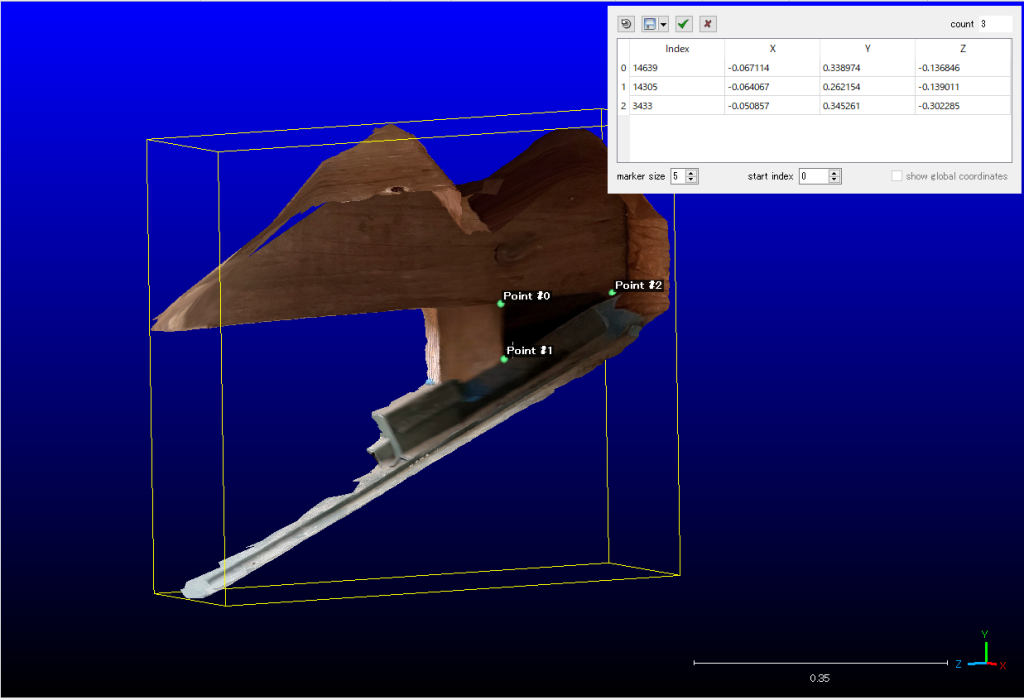Click the marker size value field
1024x700 pixels.
click(x=676, y=176)
